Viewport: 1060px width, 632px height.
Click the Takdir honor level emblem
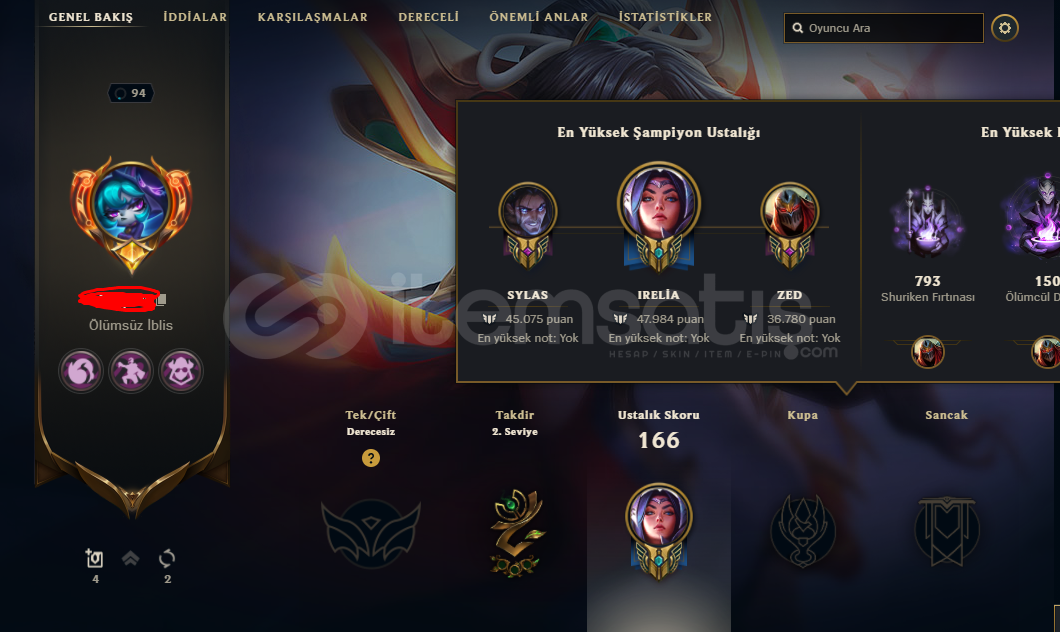[516, 533]
